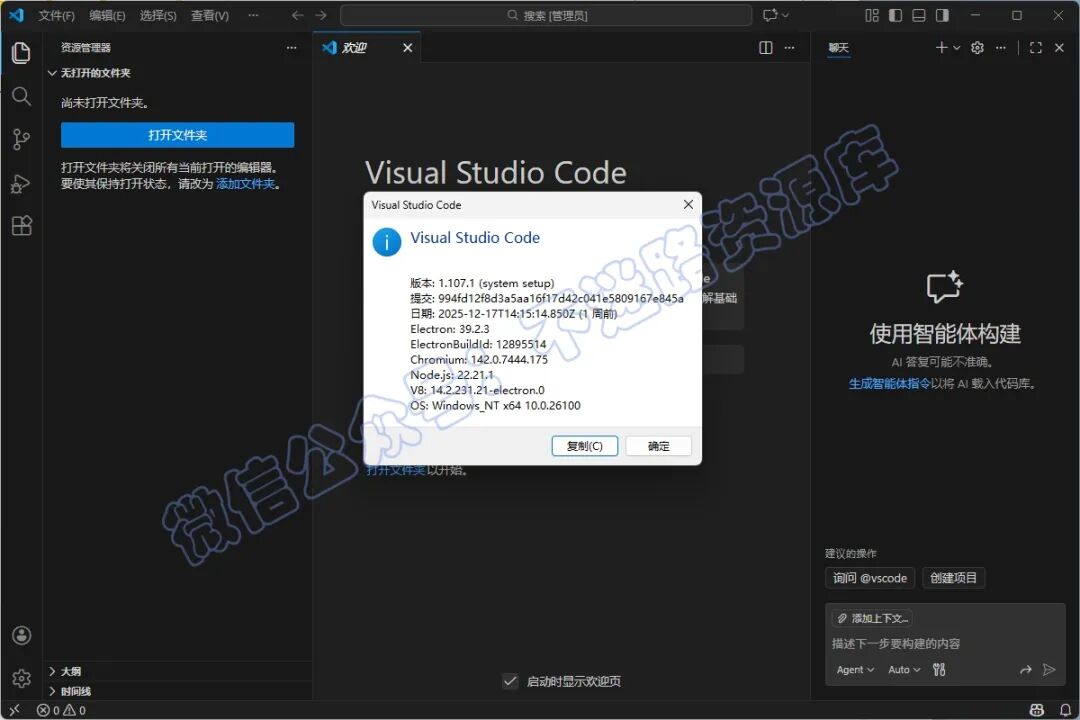Open the Extensions view
The width and height of the screenshot is (1080, 720).
tap(21, 226)
